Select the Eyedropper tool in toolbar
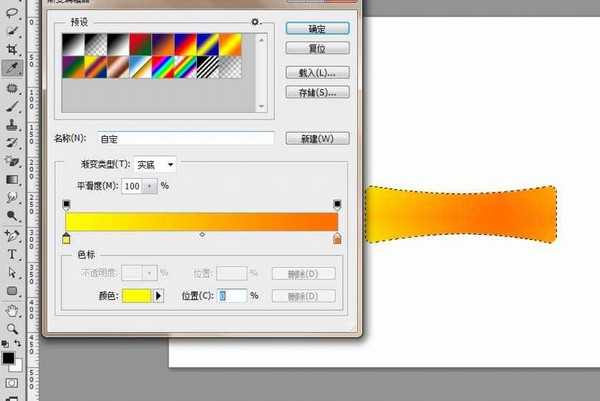The image size is (600, 401). pyautogui.click(x=14, y=68)
